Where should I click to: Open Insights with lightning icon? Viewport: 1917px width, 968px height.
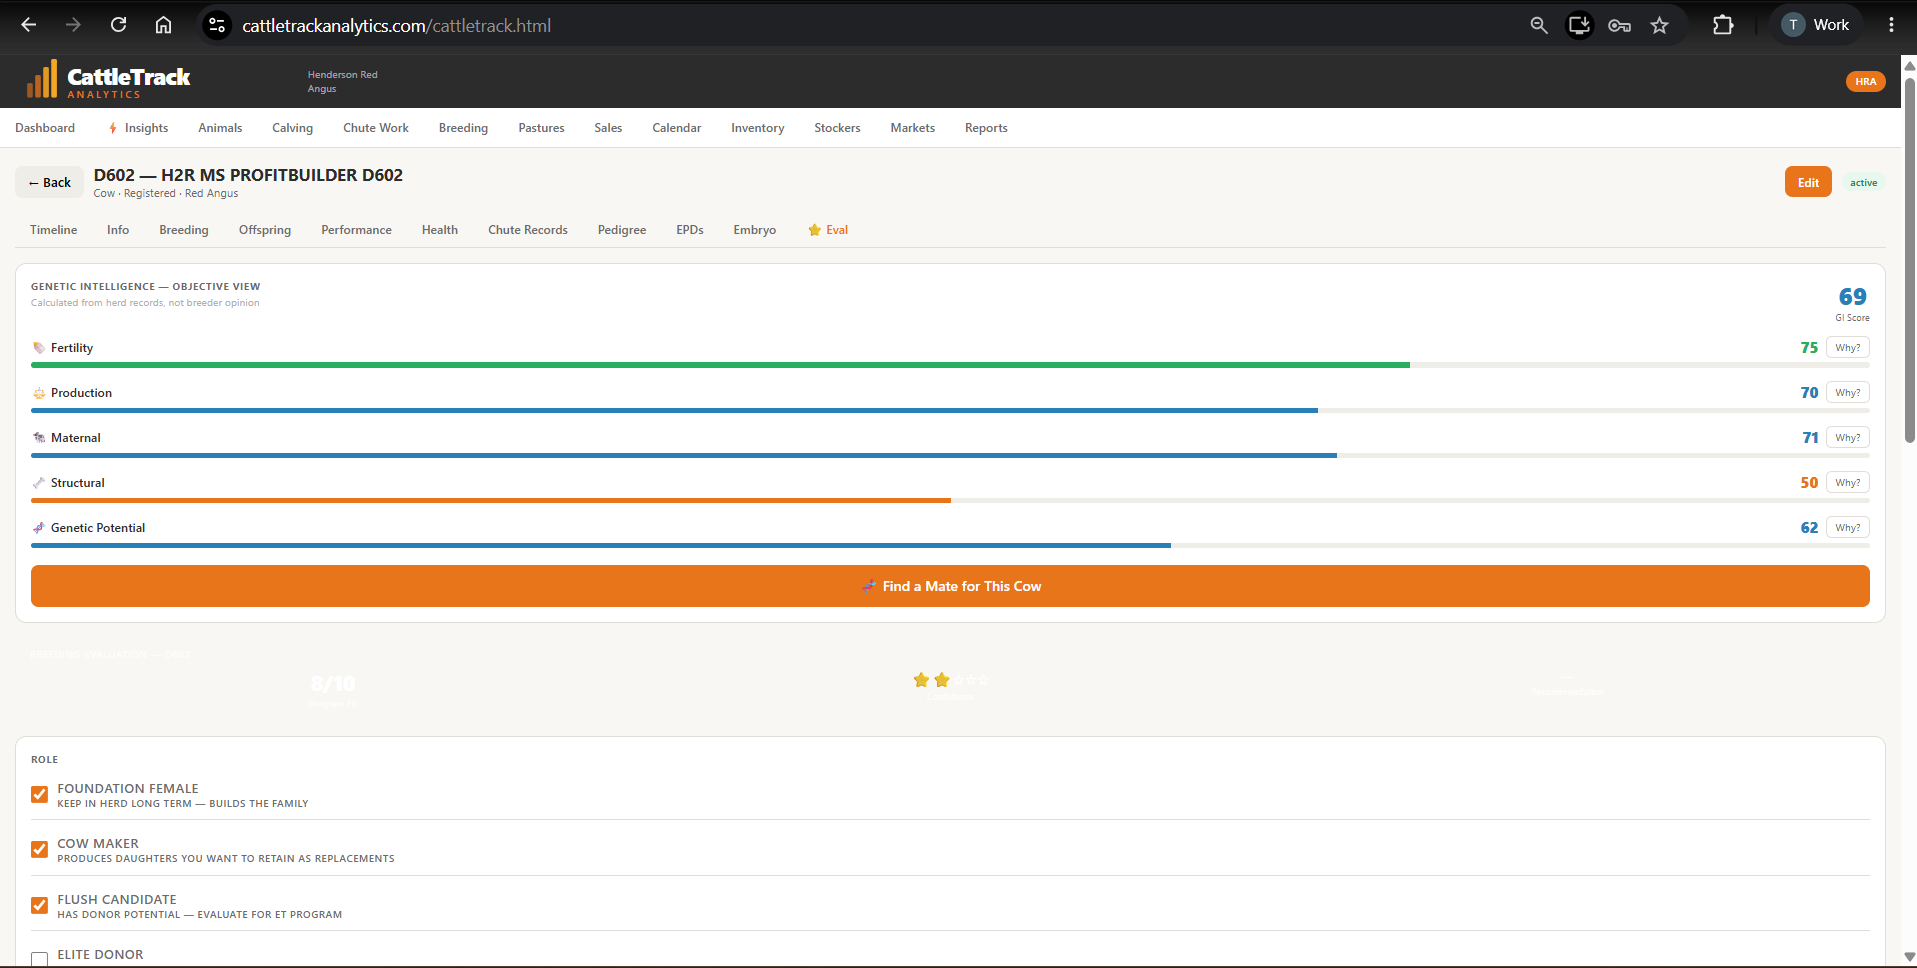coord(138,128)
